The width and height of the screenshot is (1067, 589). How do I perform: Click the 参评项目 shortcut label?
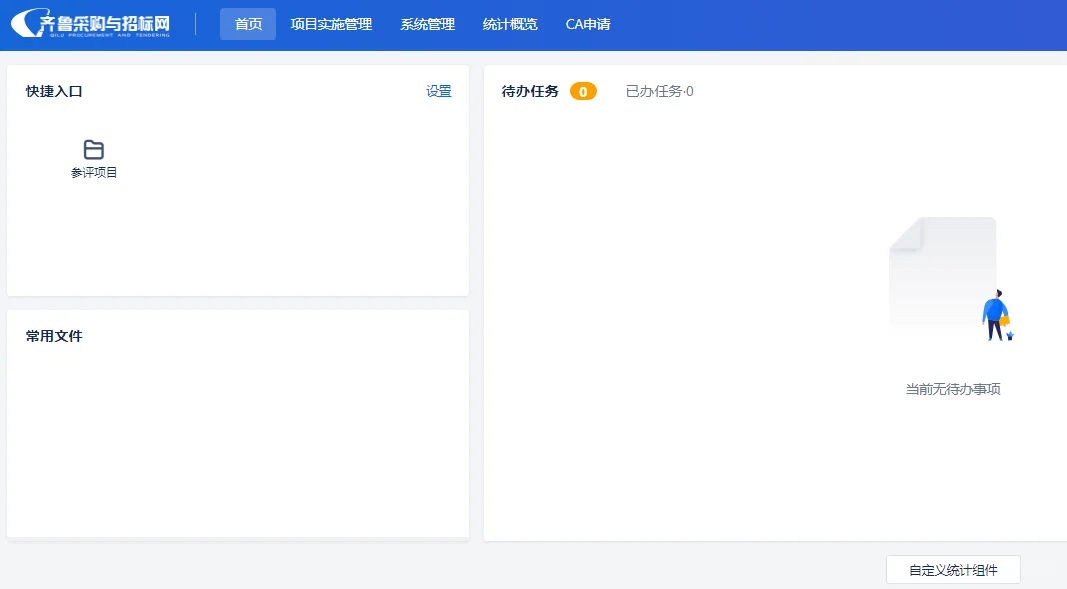click(x=93, y=172)
